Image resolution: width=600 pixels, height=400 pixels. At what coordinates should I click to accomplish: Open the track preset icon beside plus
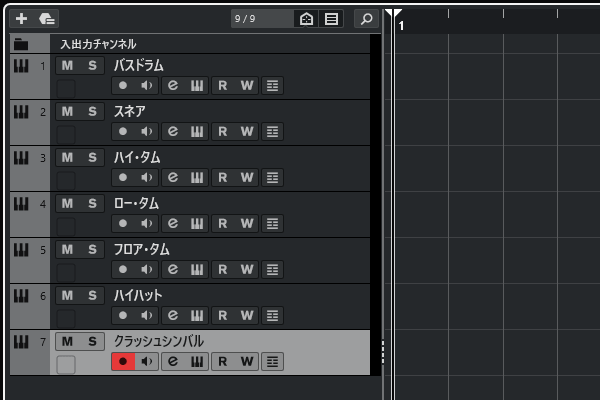tap(47, 18)
